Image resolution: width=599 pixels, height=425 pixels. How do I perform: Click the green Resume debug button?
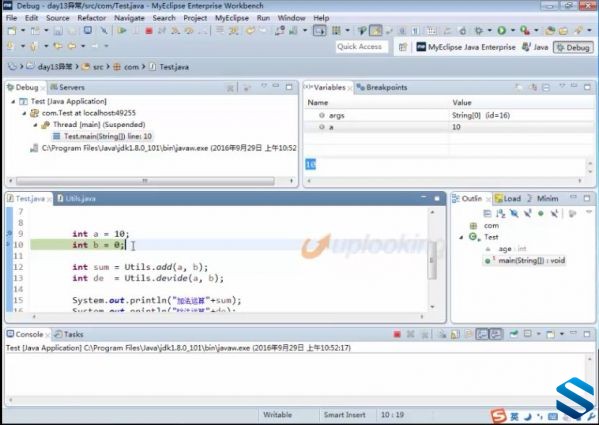click(x=122, y=31)
